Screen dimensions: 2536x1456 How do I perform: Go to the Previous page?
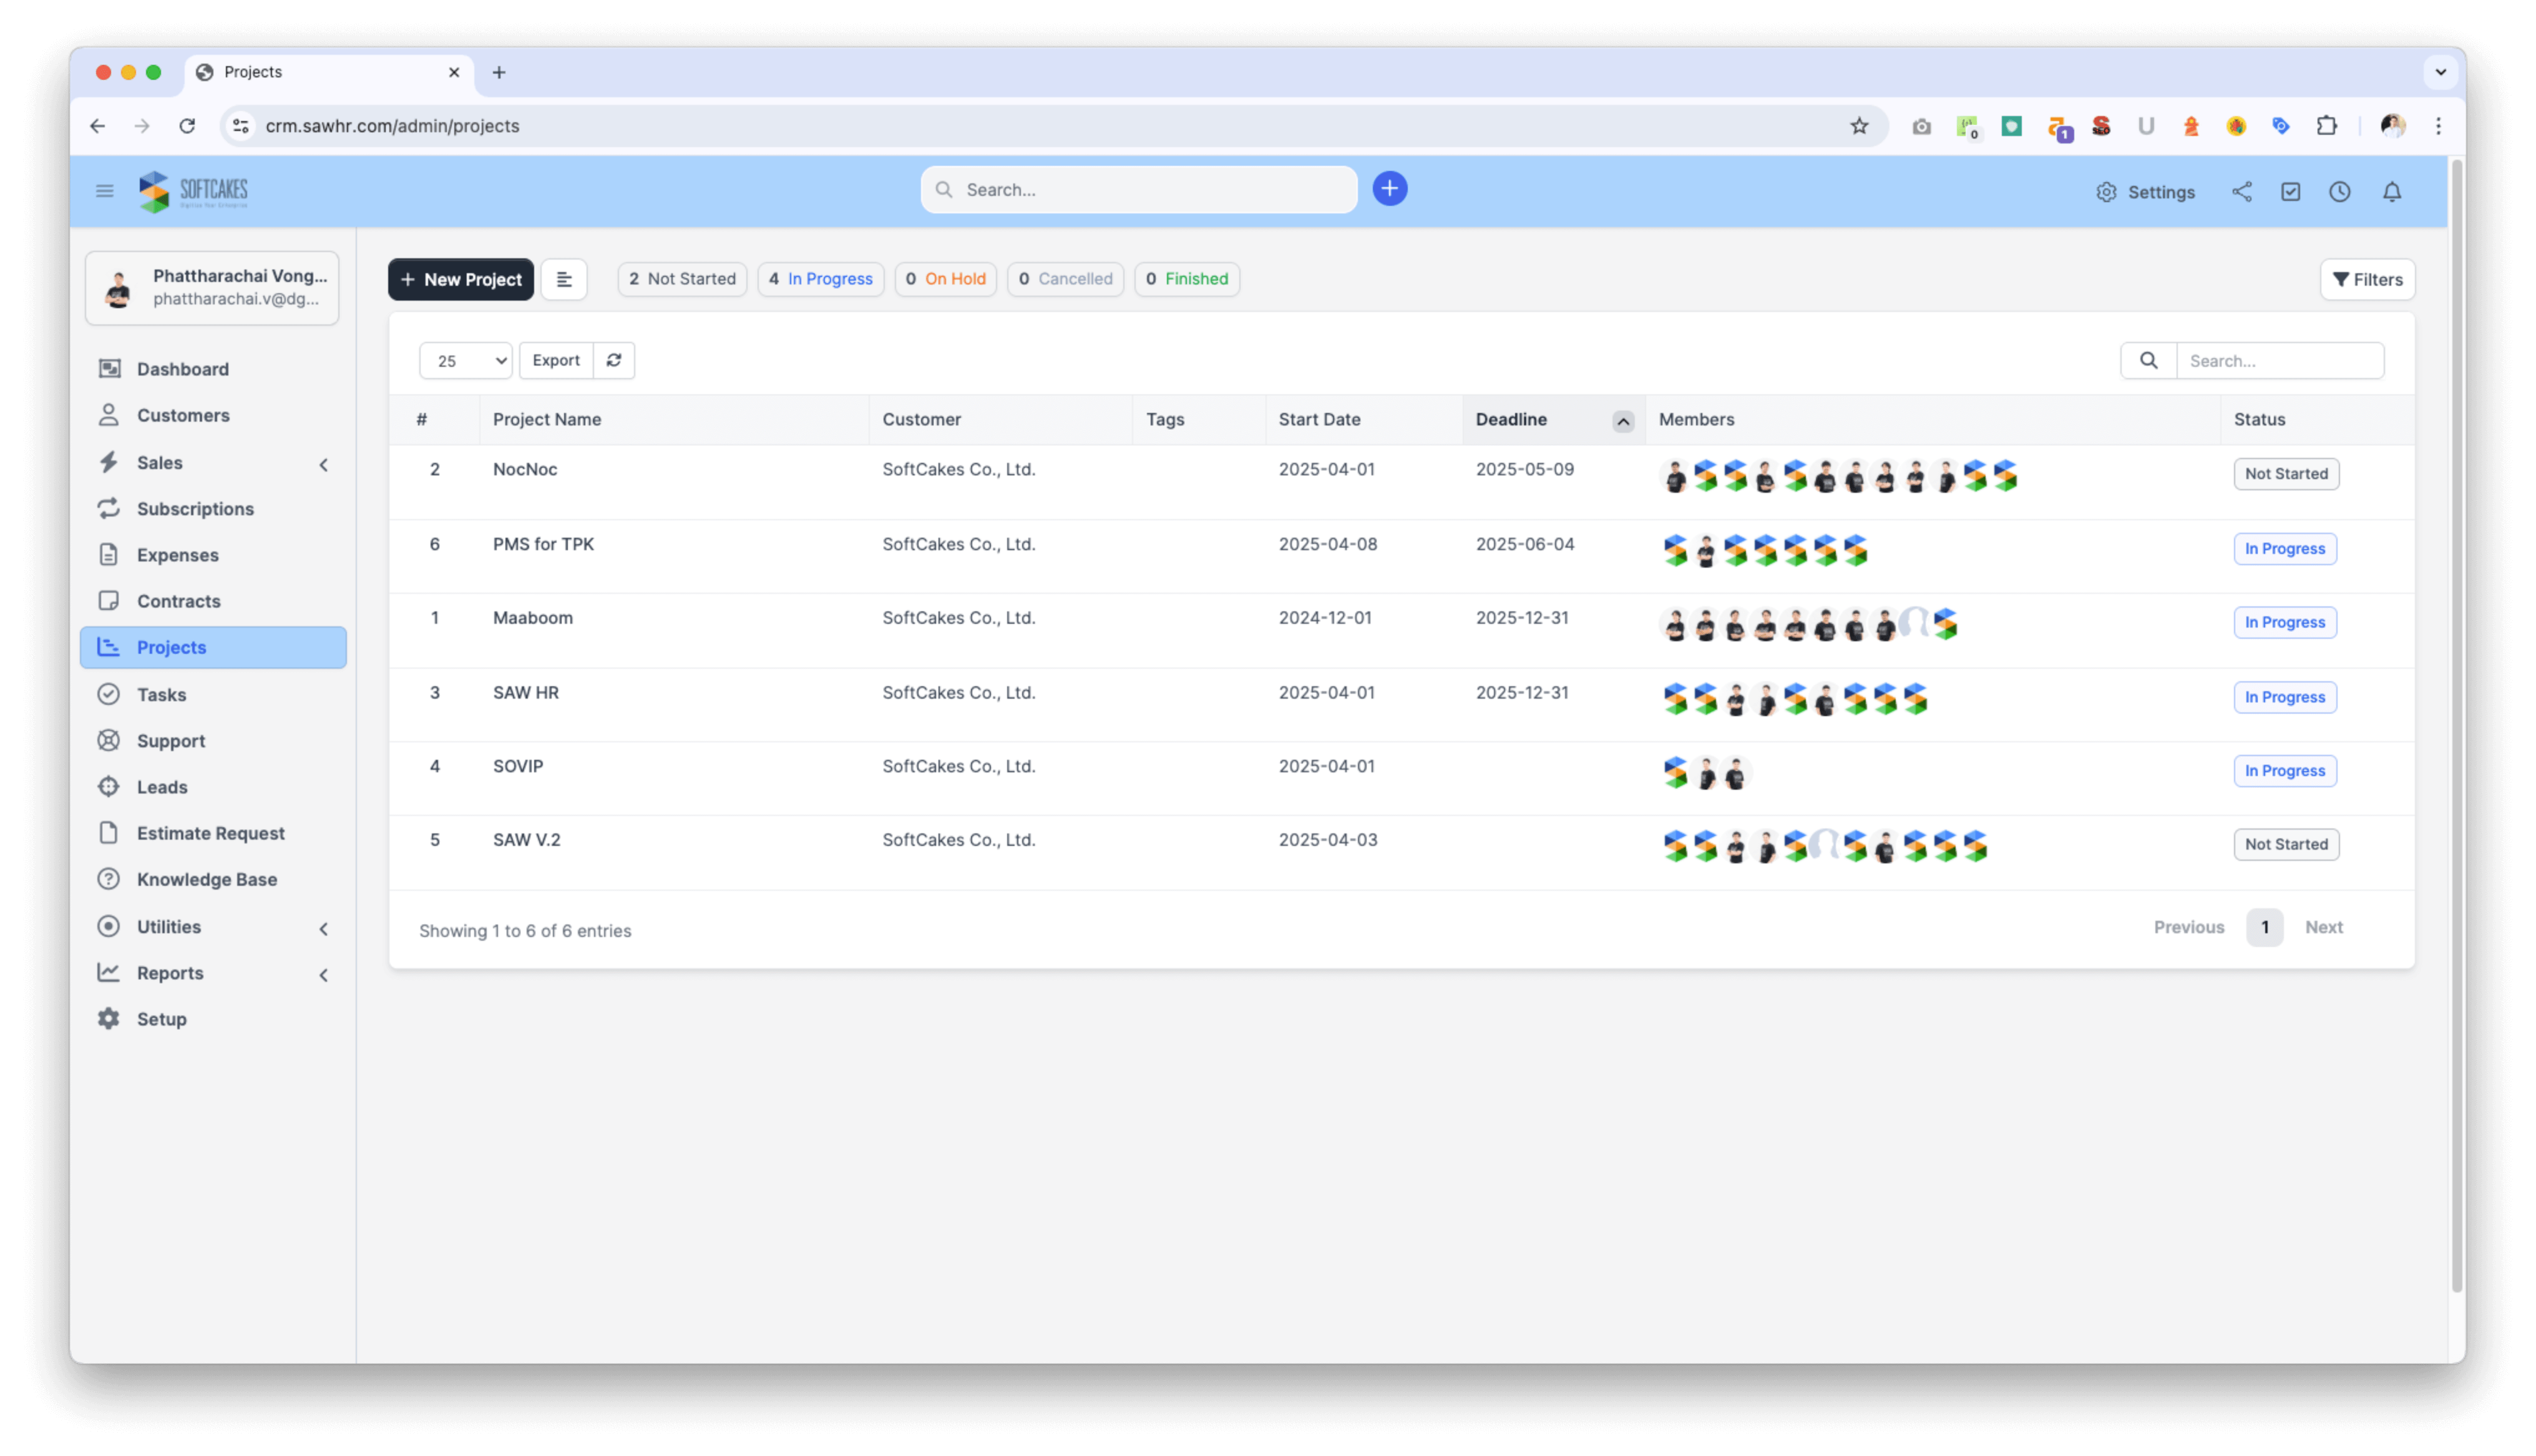[2188, 927]
